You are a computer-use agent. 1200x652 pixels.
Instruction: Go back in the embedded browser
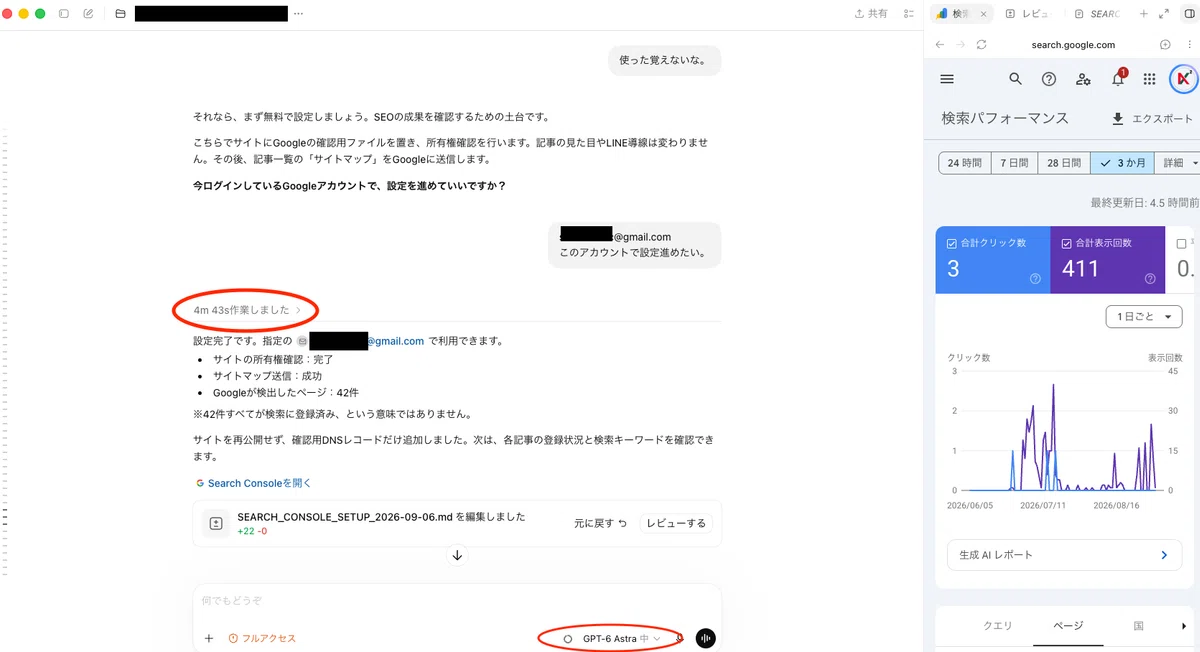(939, 45)
